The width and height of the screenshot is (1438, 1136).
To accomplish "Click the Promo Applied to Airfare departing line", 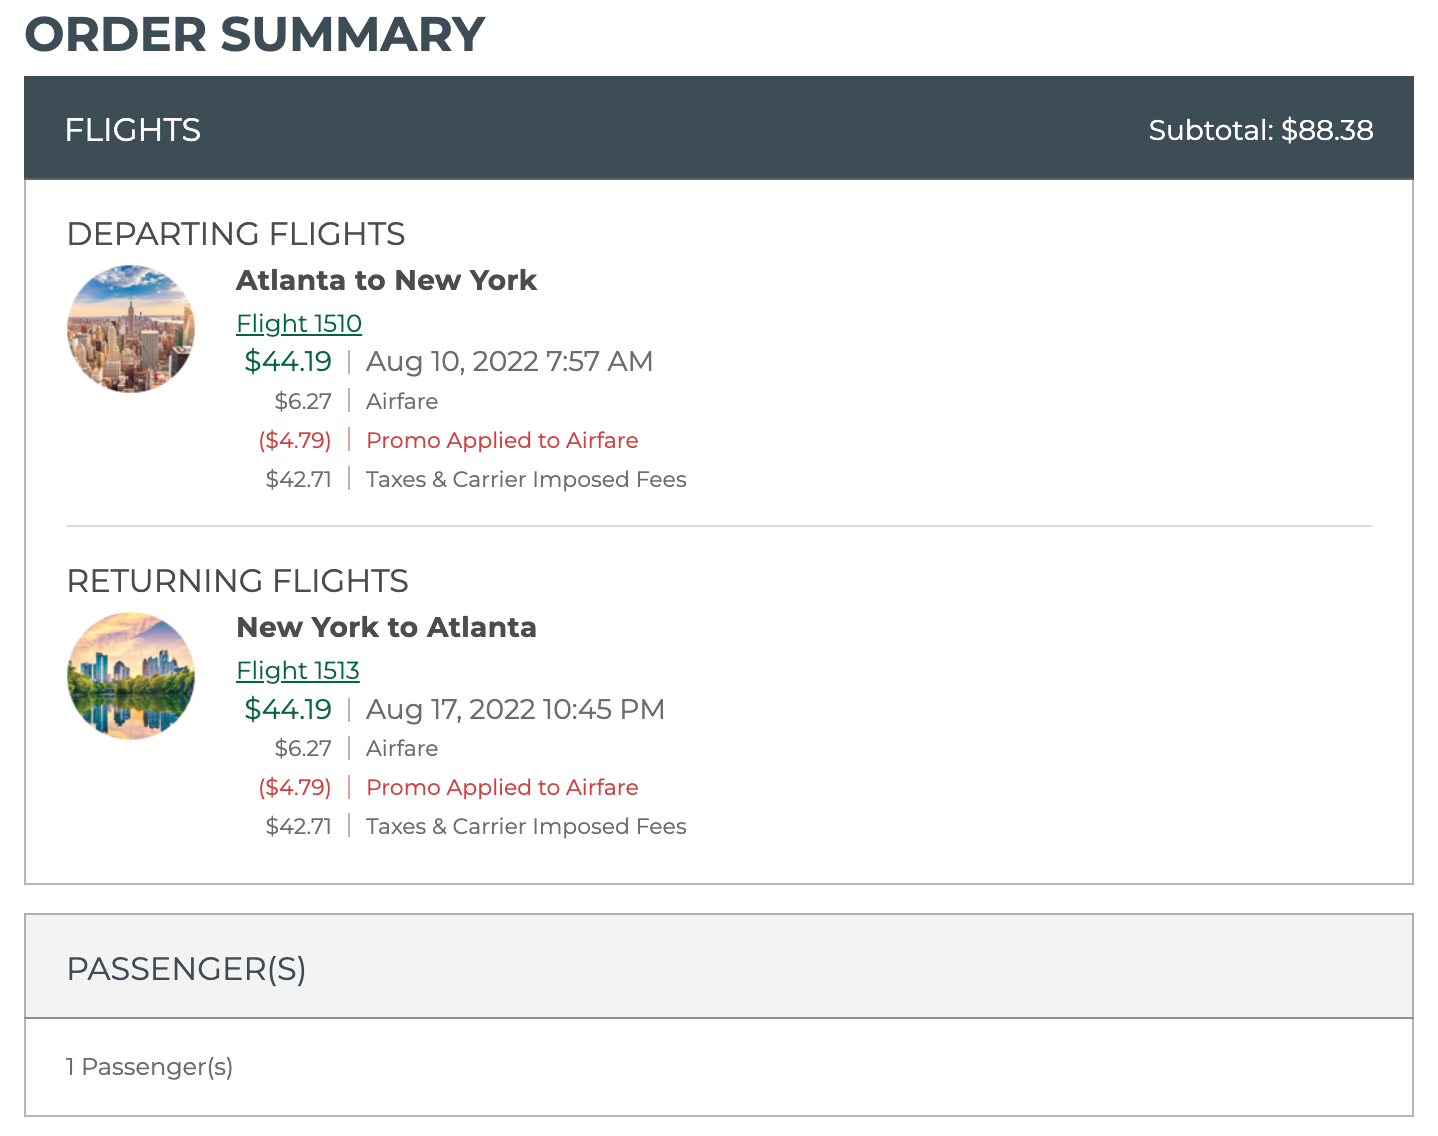I will [x=501, y=440].
